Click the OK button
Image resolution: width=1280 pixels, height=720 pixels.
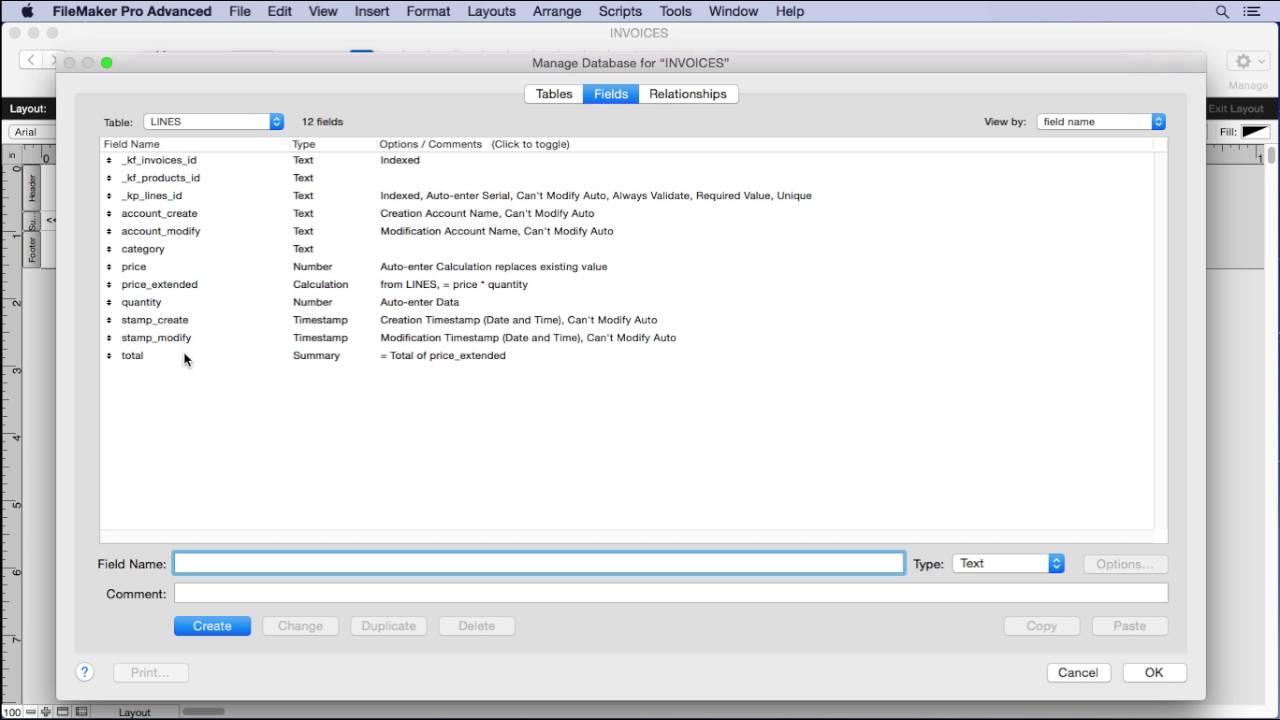point(1154,672)
